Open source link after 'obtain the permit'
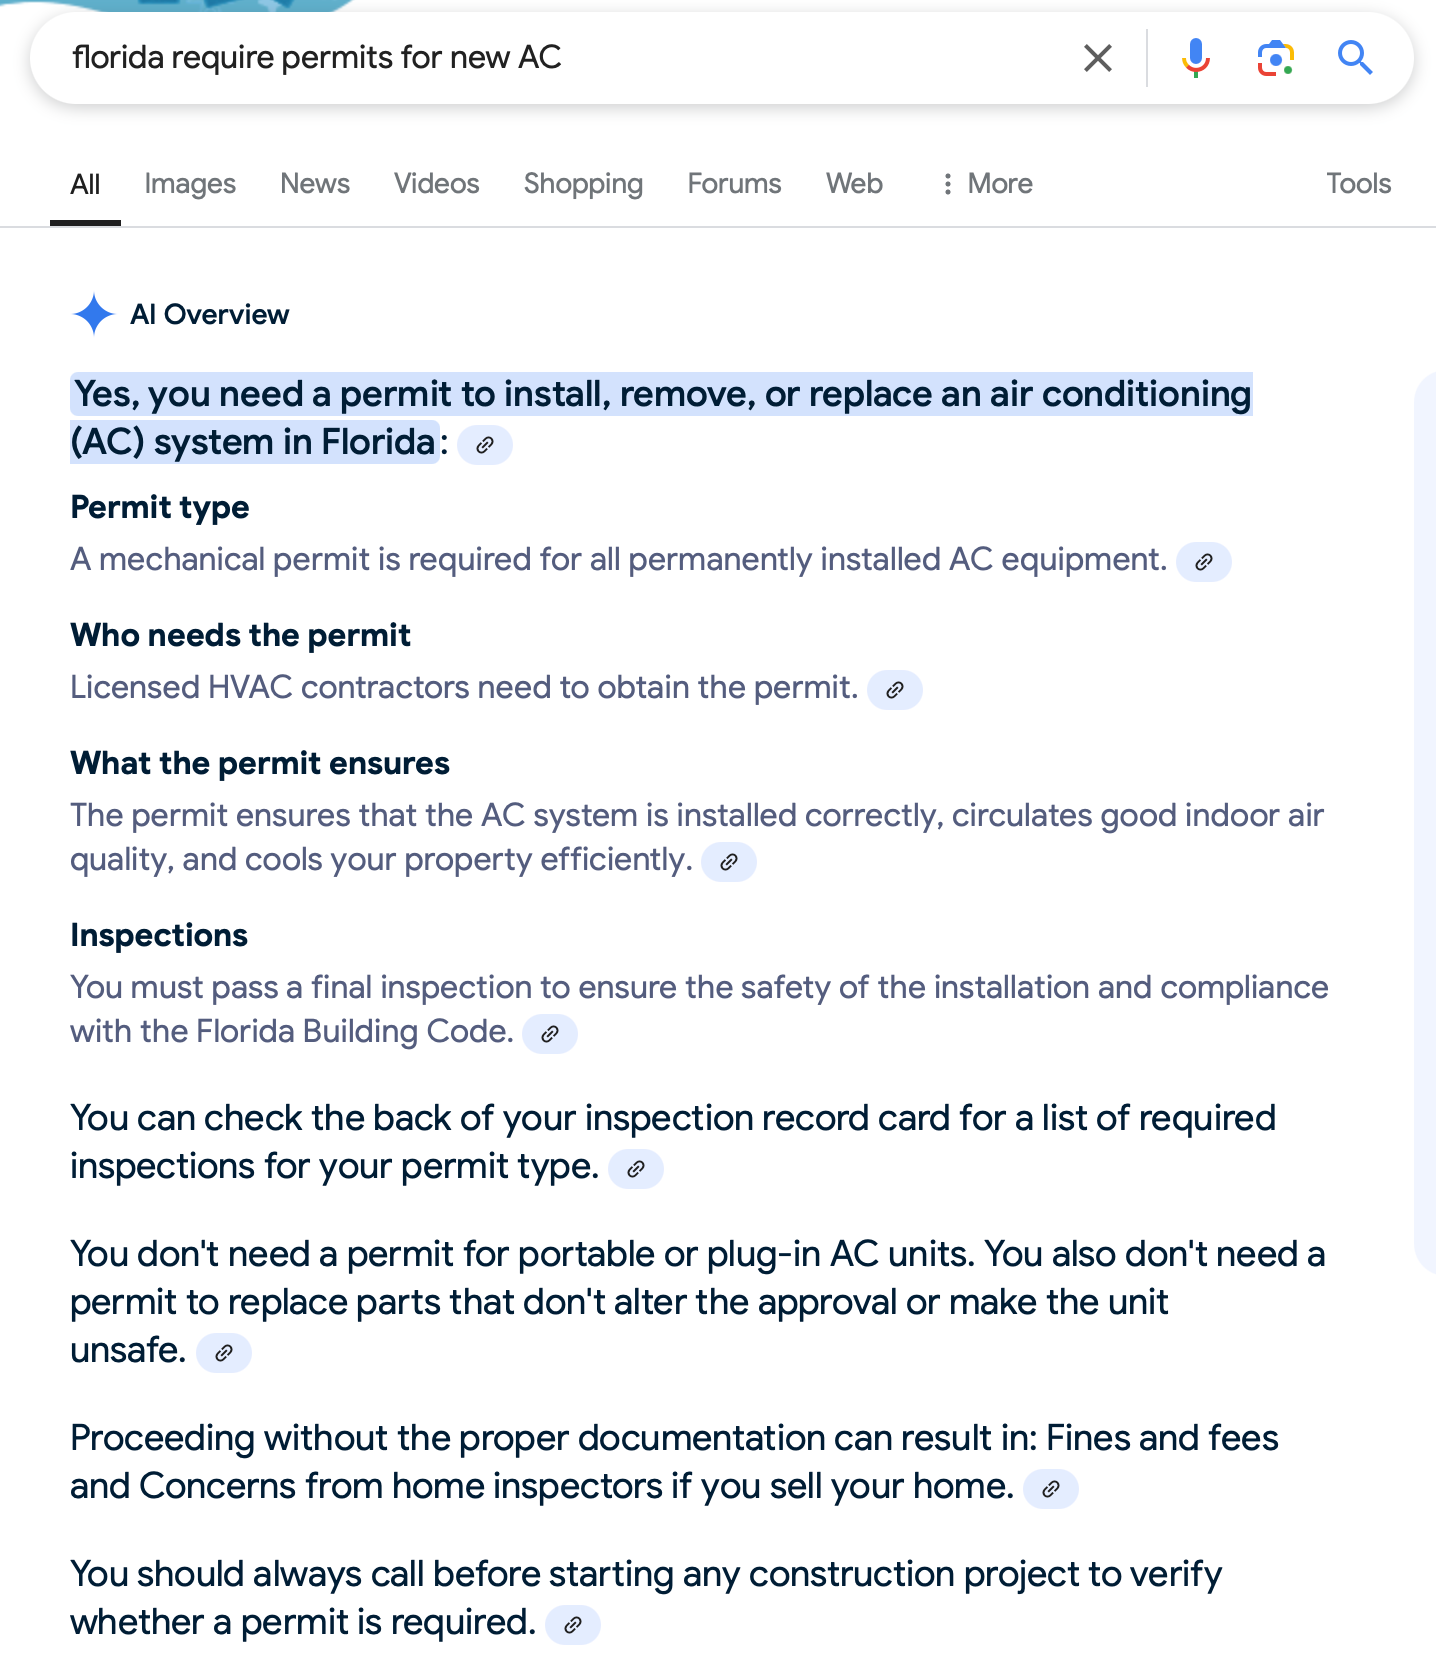The image size is (1436, 1674). pos(895,689)
